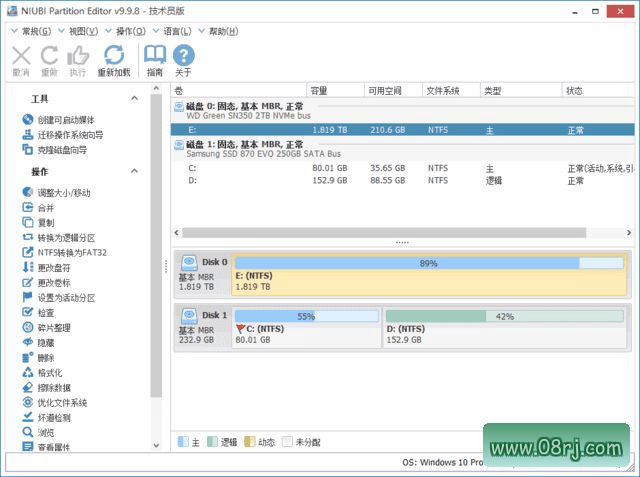Click the 重新加载 (Reload) icon
The image size is (640, 477).
(114, 55)
